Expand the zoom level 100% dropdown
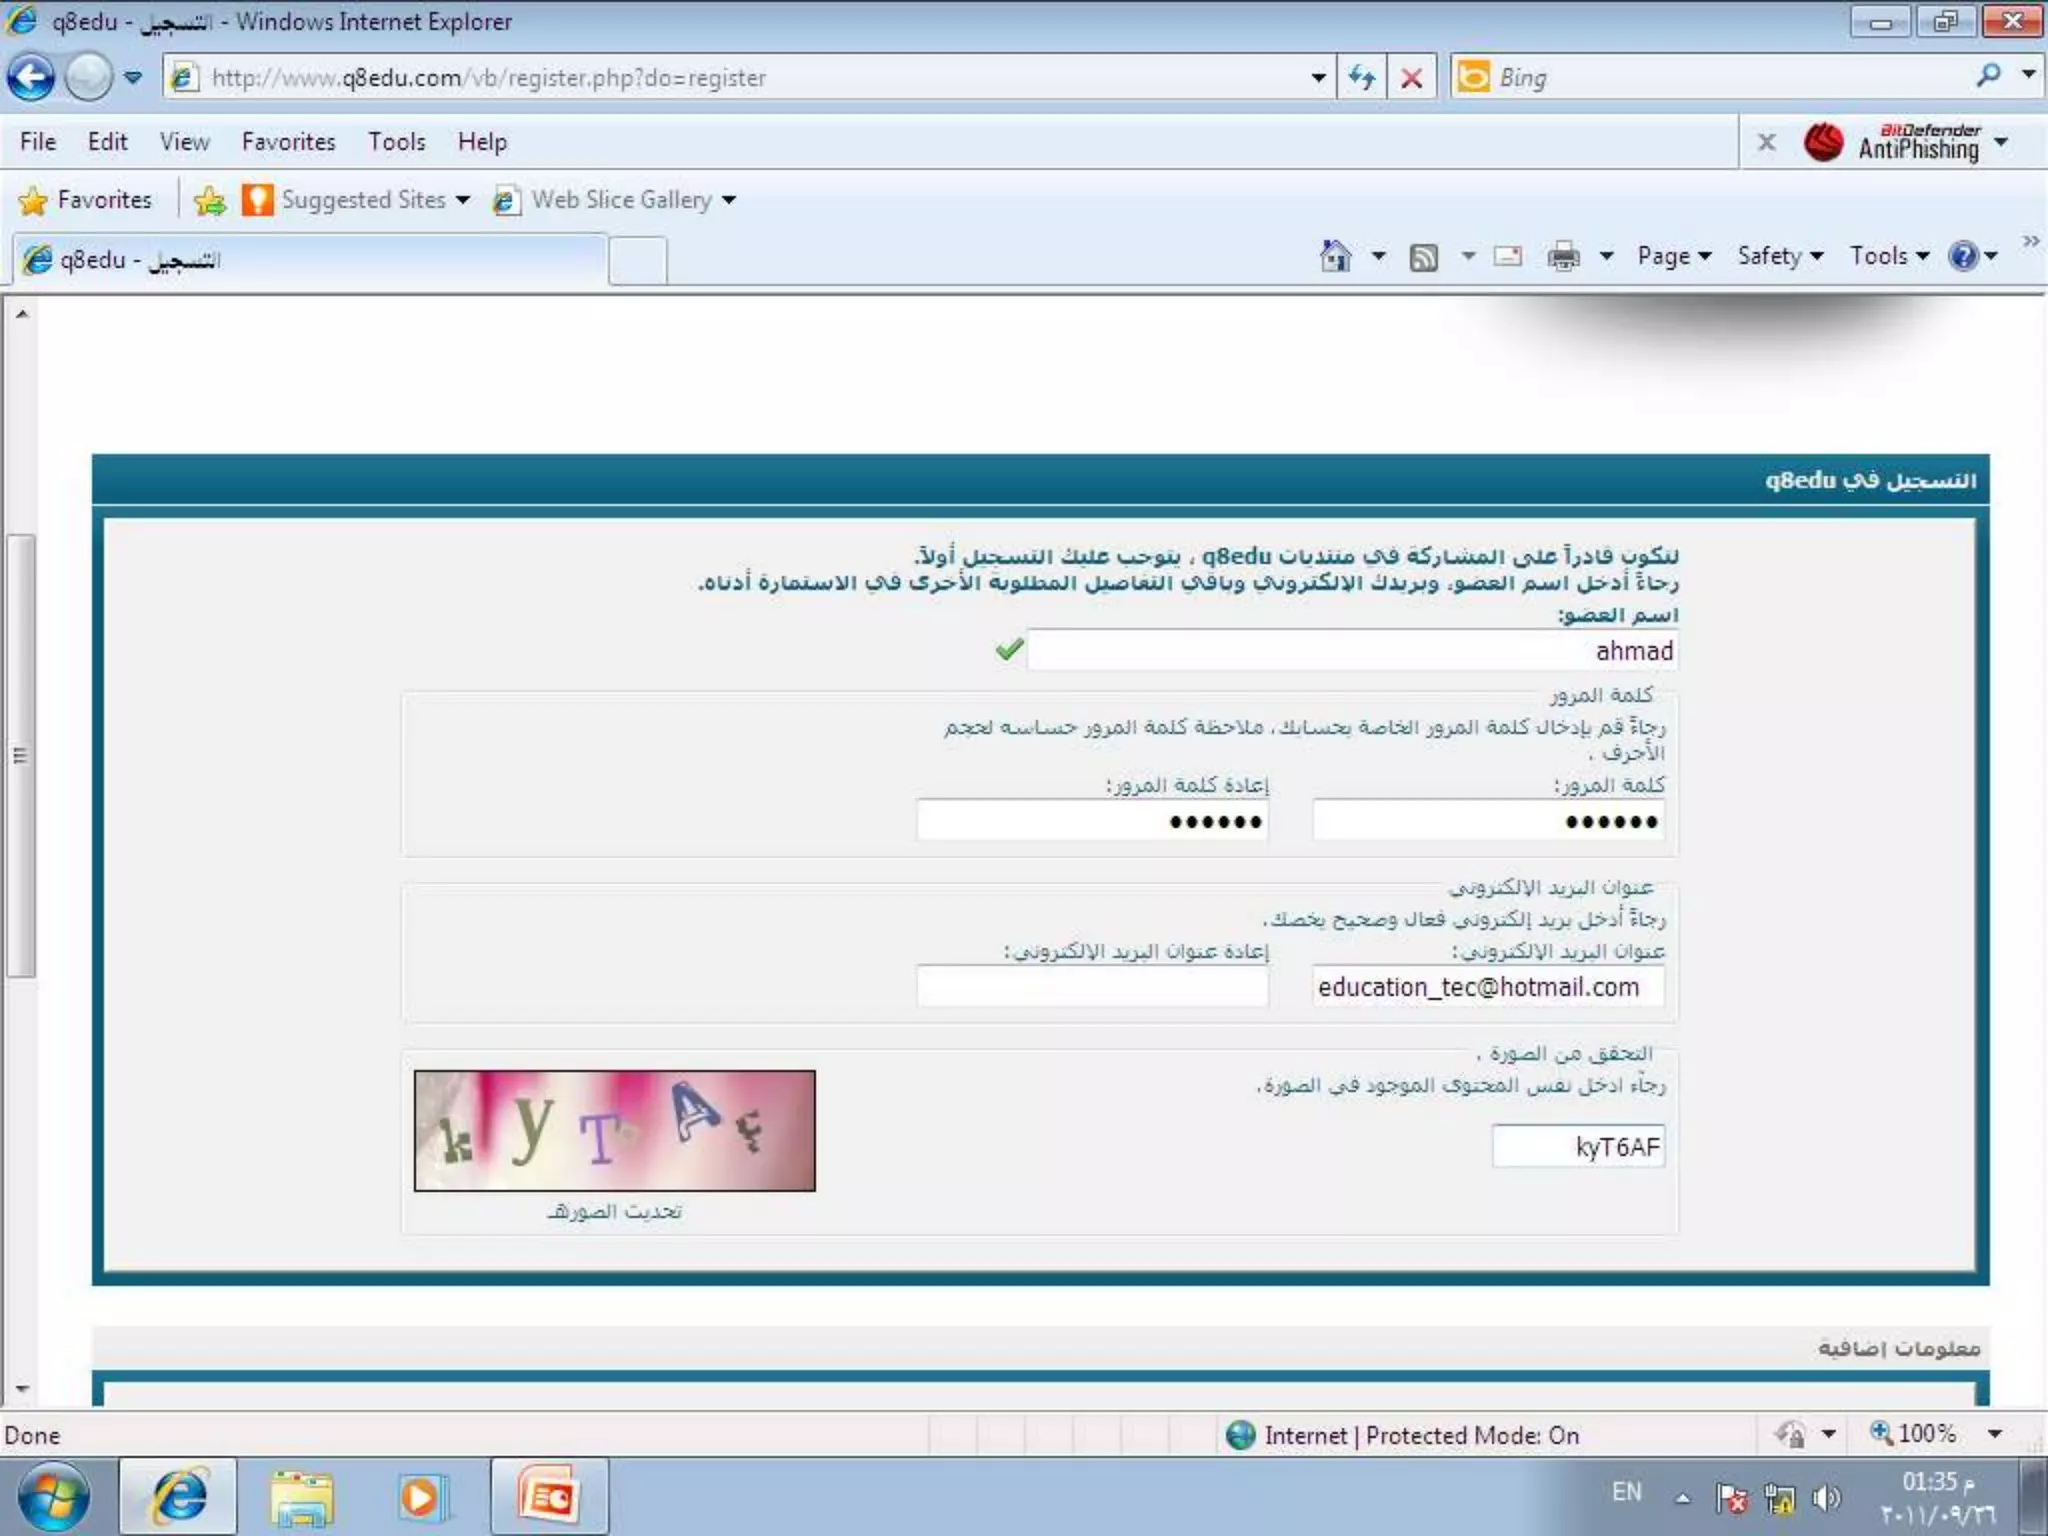 pos(1994,1434)
